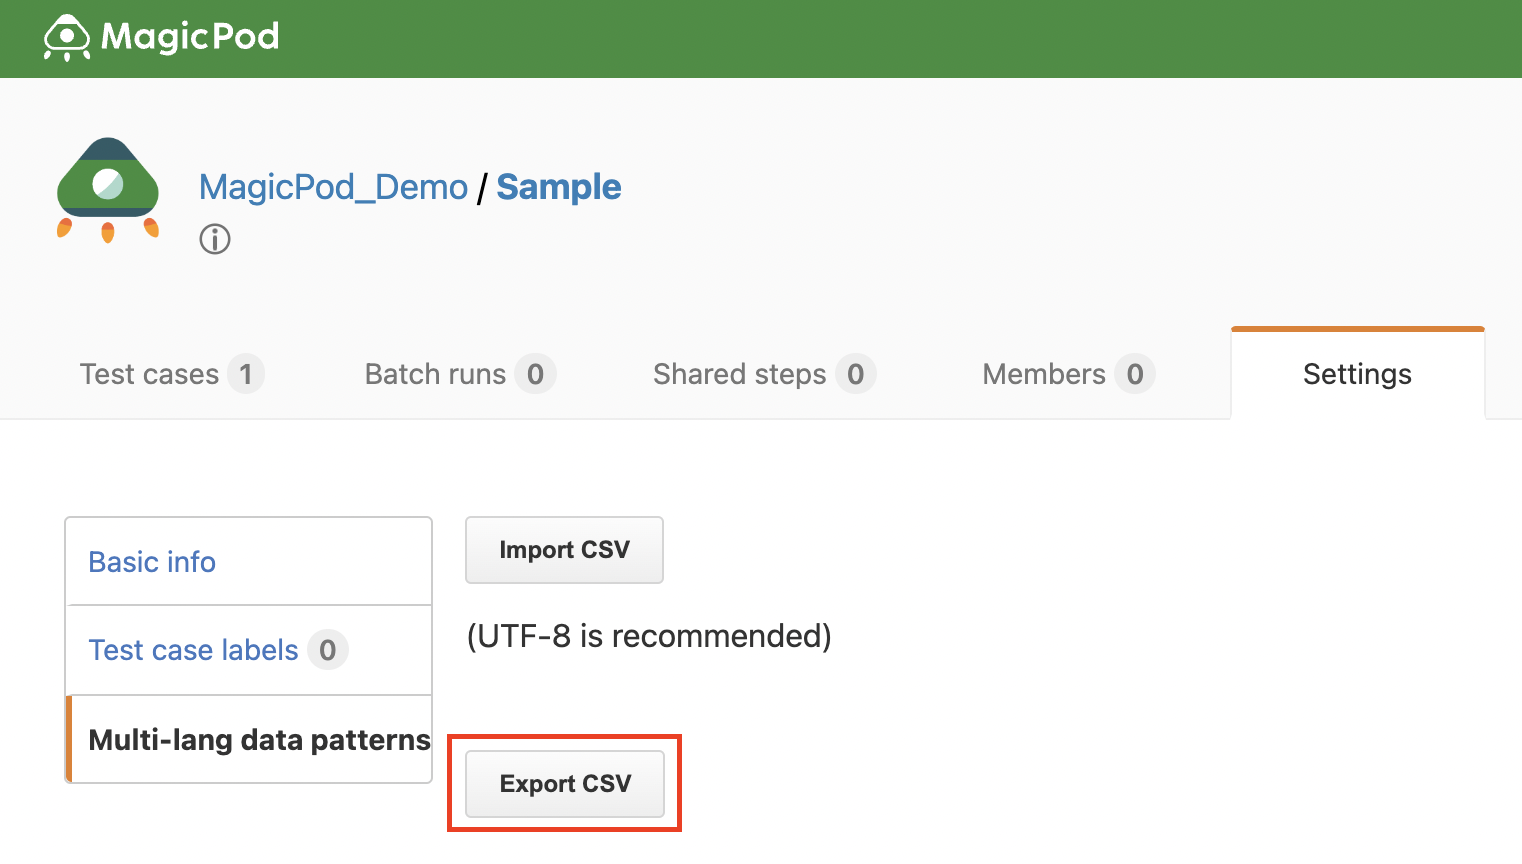This screenshot has width=1522, height=864.
Task: Click the MagicPod robot logo icon
Action: [x=67, y=38]
